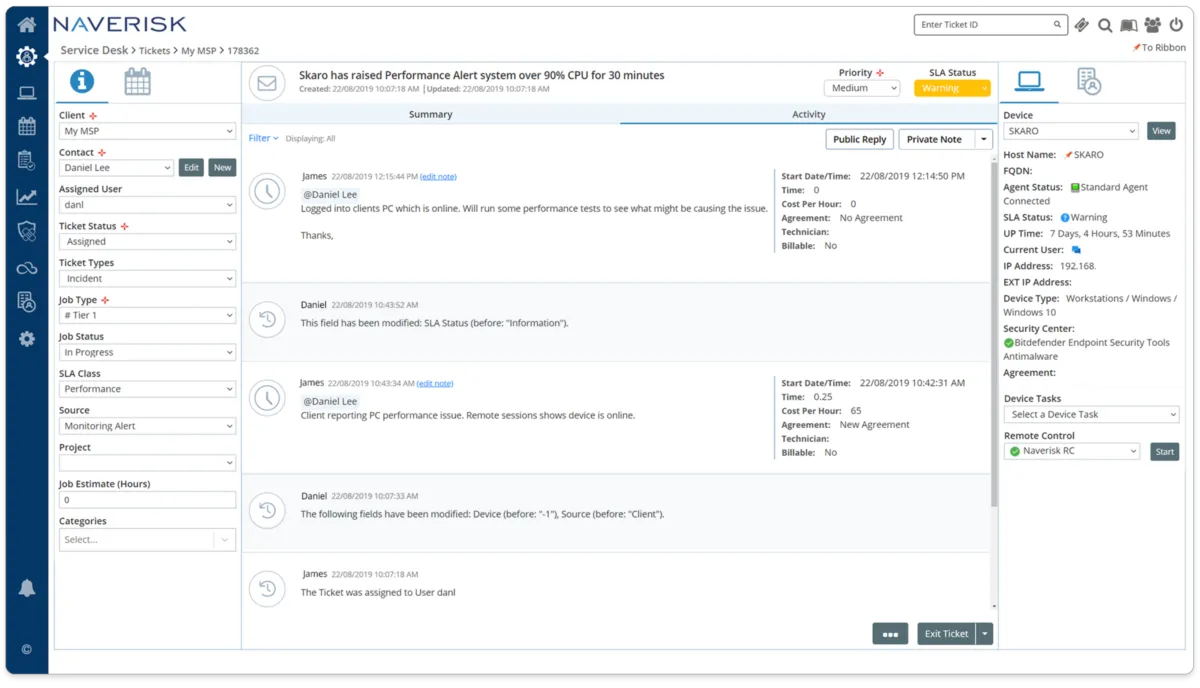Click the power logout icon
This screenshot has height=688, width=1200.
(x=1176, y=25)
